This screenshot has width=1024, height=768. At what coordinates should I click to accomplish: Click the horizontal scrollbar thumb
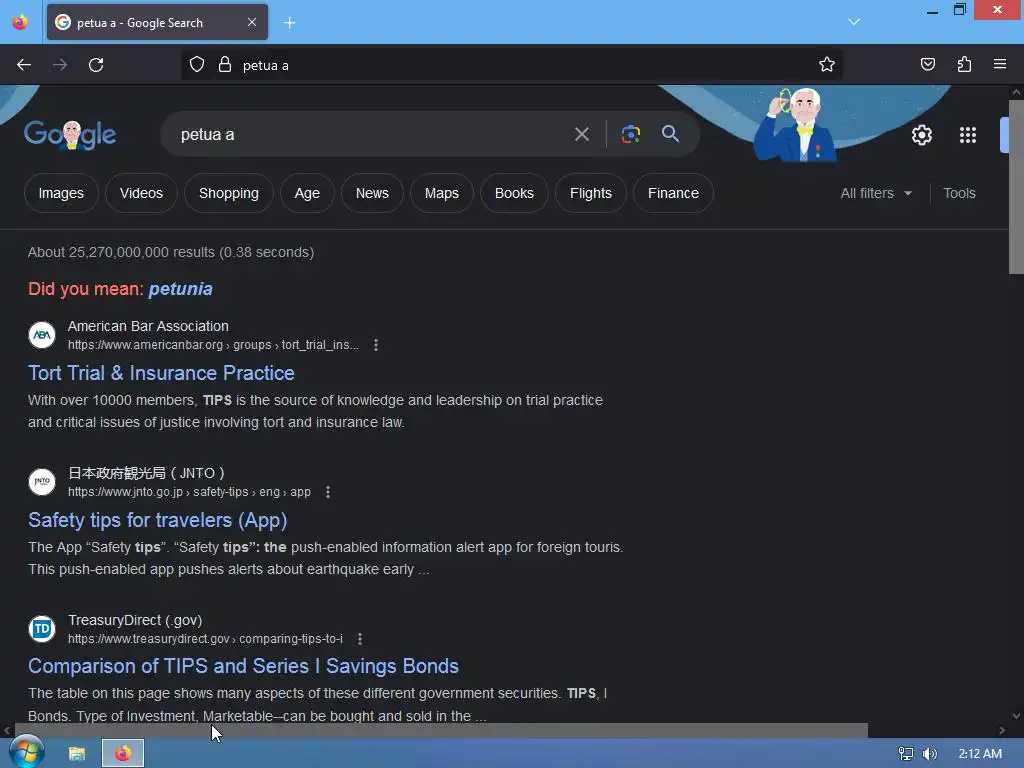coord(441,730)
